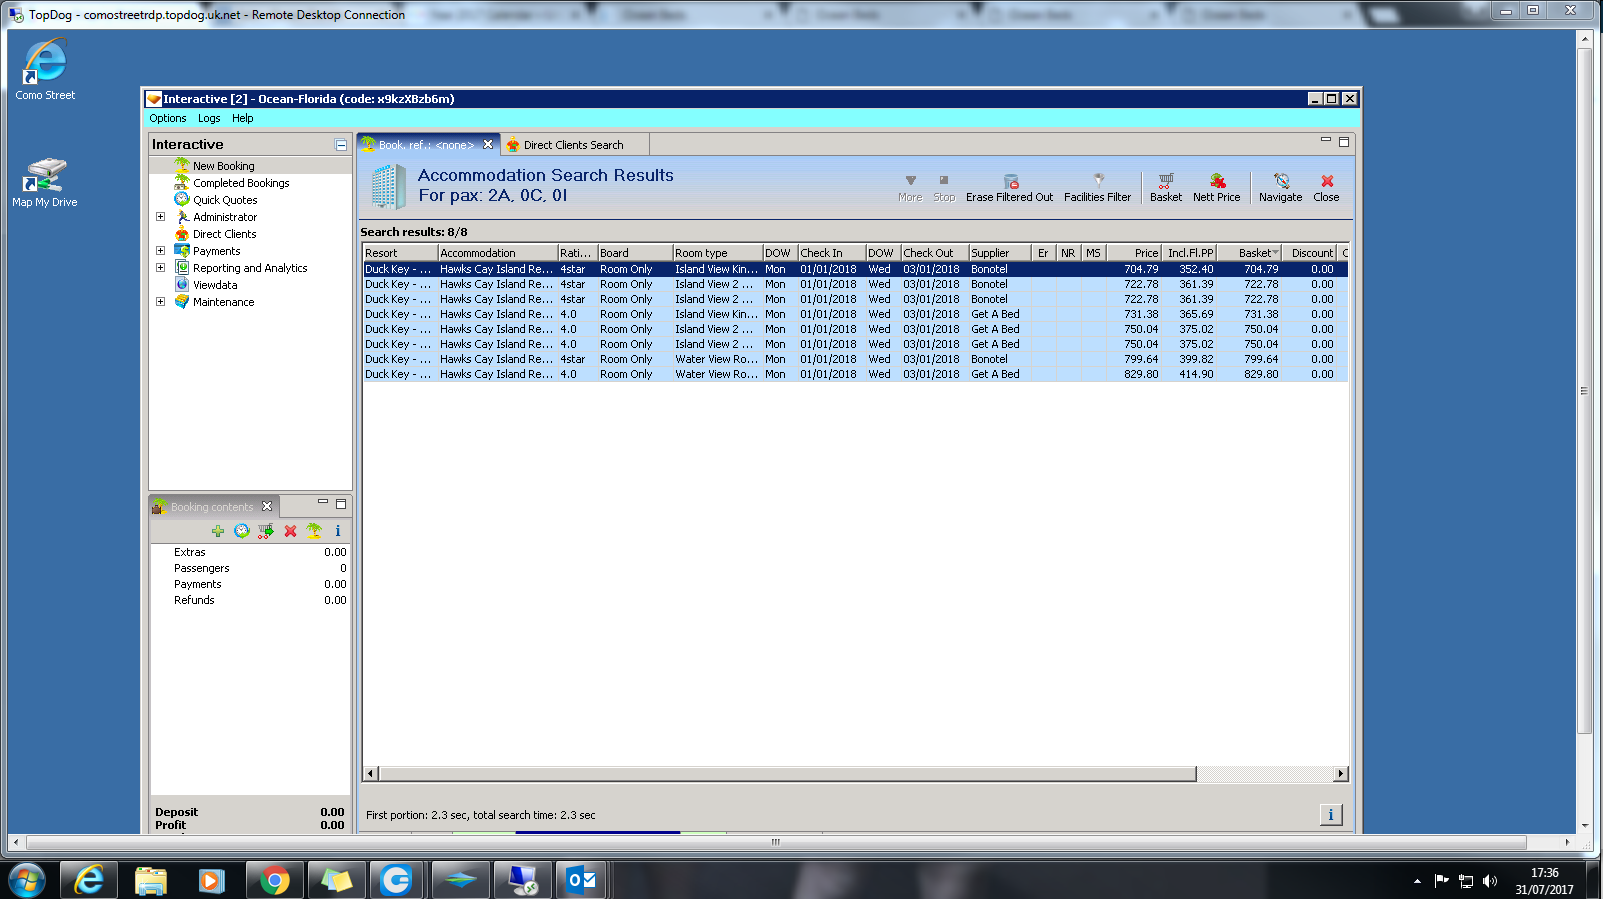
Task: Click the Navigate compass icon
Action: [1281, 181]
